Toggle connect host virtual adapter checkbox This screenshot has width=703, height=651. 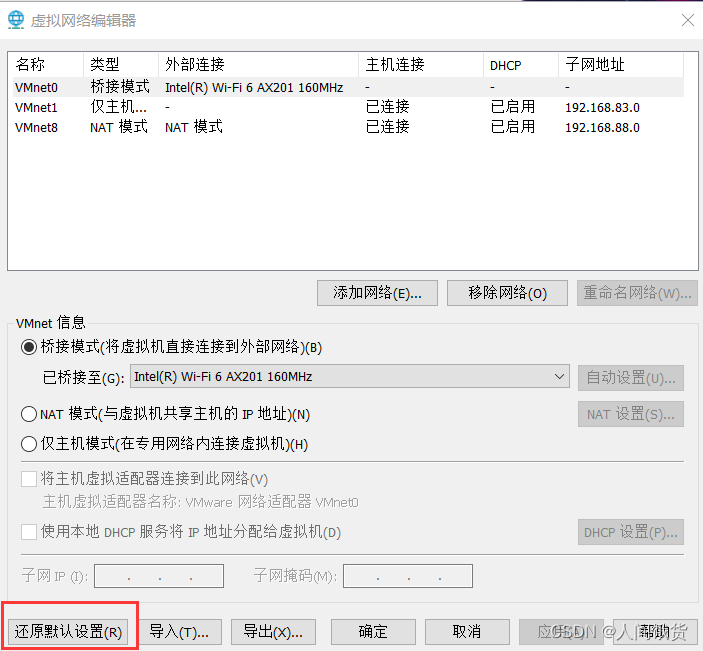click(29, 479)
